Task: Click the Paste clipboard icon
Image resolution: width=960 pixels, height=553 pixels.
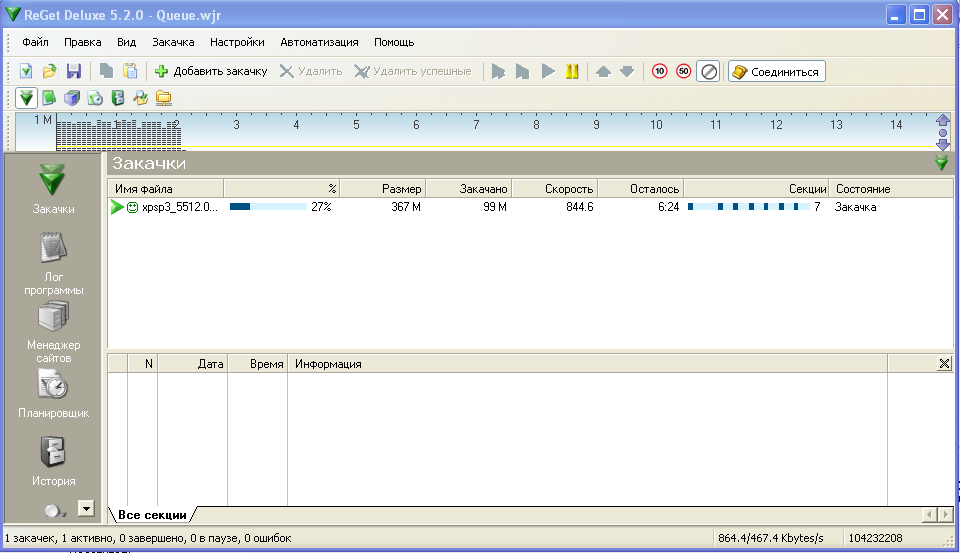Action: click(130, 72)
